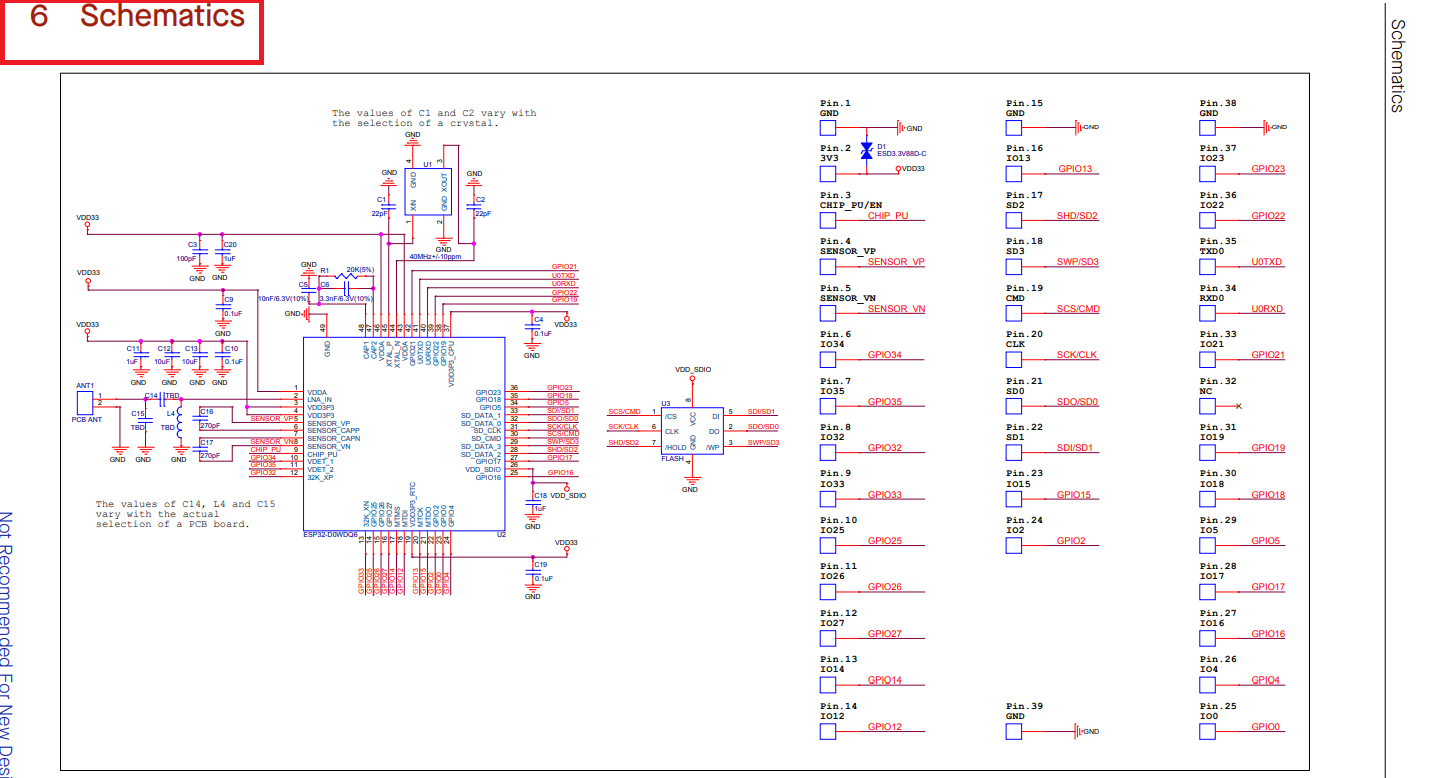Screen dimensions: 1440x778
Task: Select the "L4" inductor designator
Action: (171, 413)
